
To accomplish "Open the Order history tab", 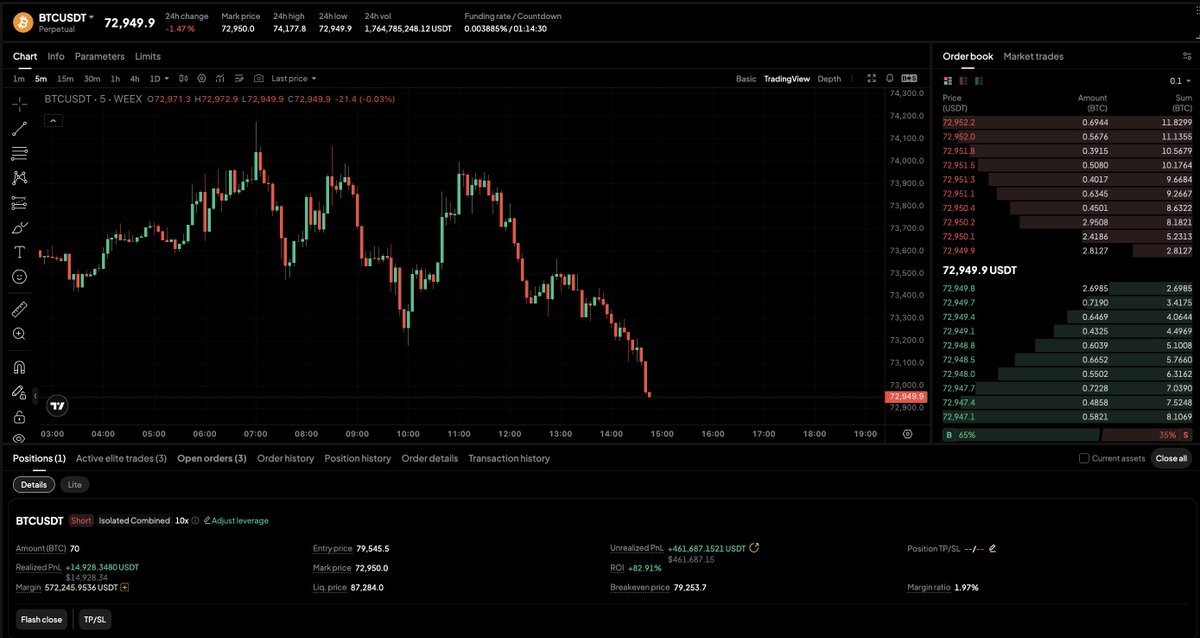I will point(285,458).
